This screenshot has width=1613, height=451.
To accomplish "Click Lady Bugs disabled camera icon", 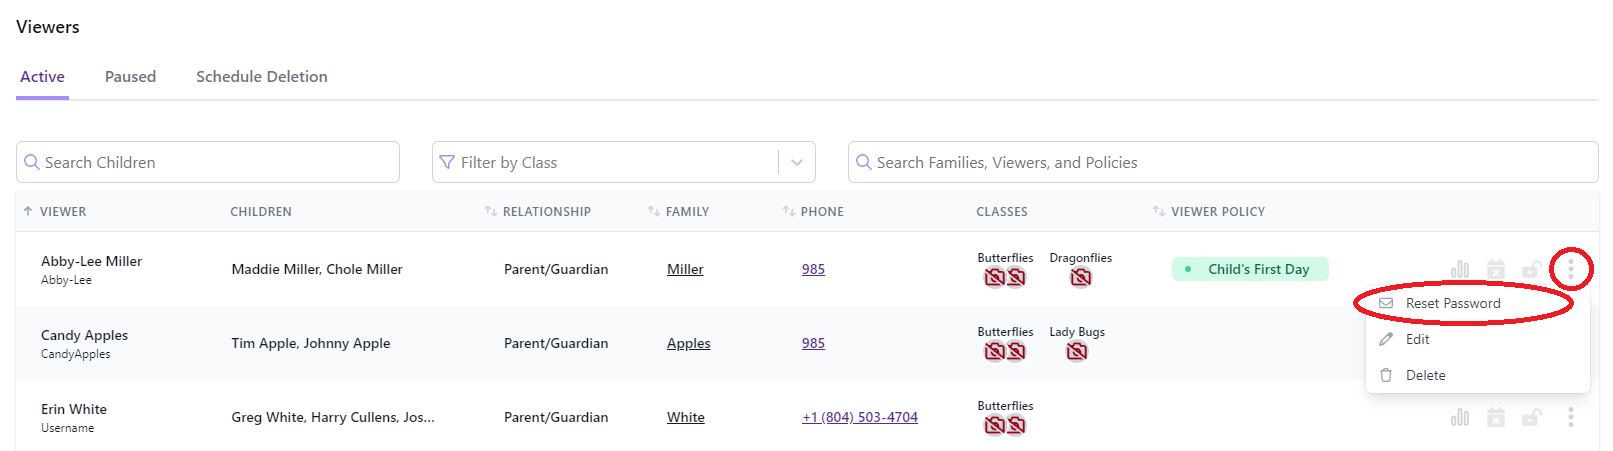I will pyautogui.click(x=1076, y=352).
